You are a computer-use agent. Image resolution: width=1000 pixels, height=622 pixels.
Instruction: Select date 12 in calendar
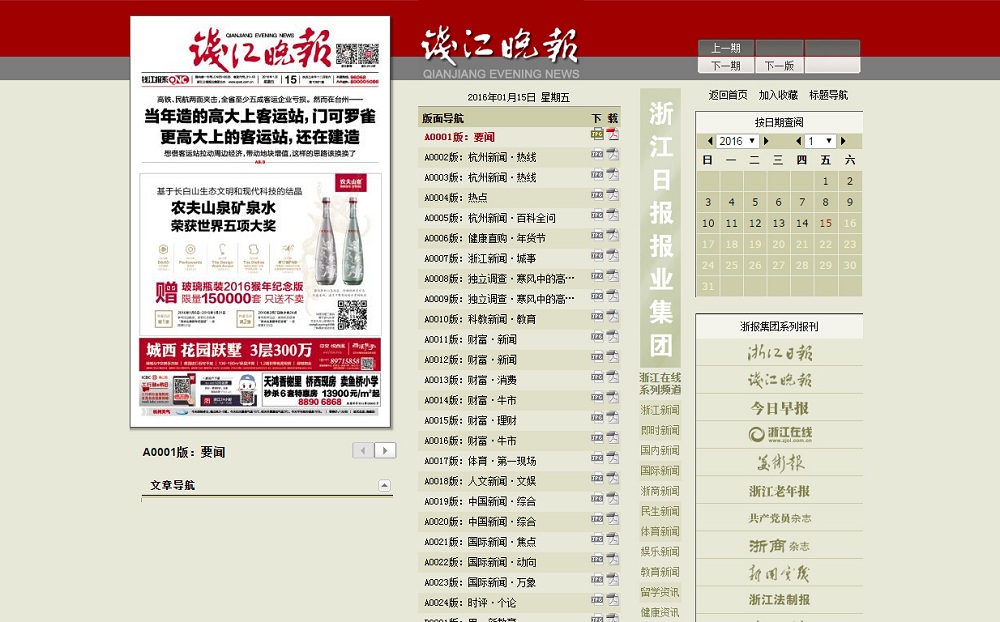[755, 223]
